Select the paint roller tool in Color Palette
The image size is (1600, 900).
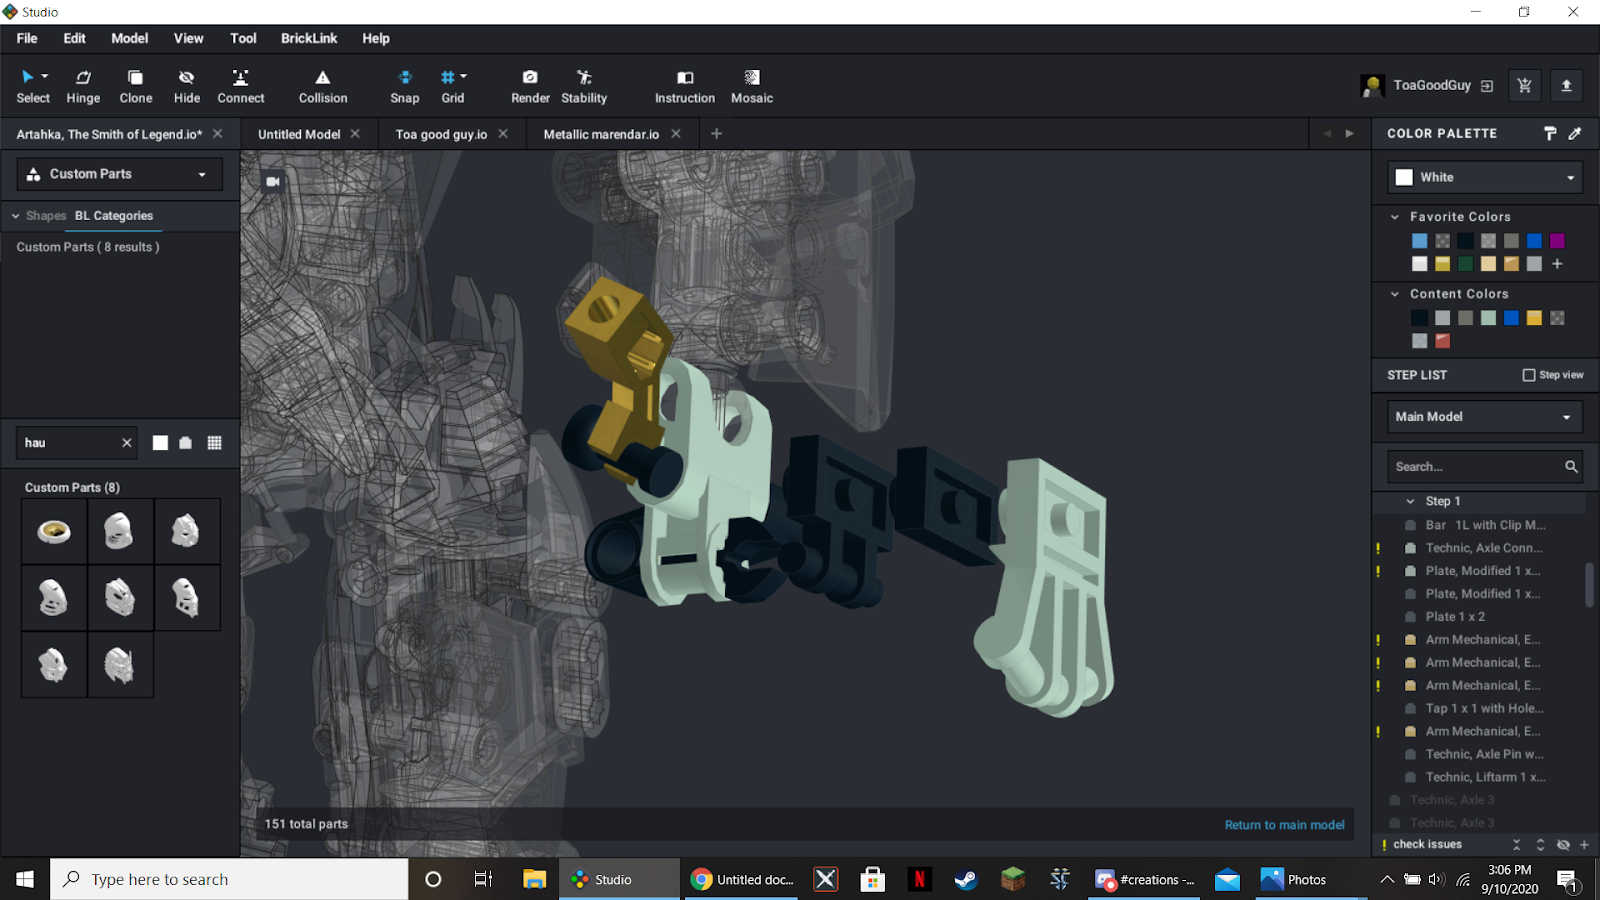1550,133
